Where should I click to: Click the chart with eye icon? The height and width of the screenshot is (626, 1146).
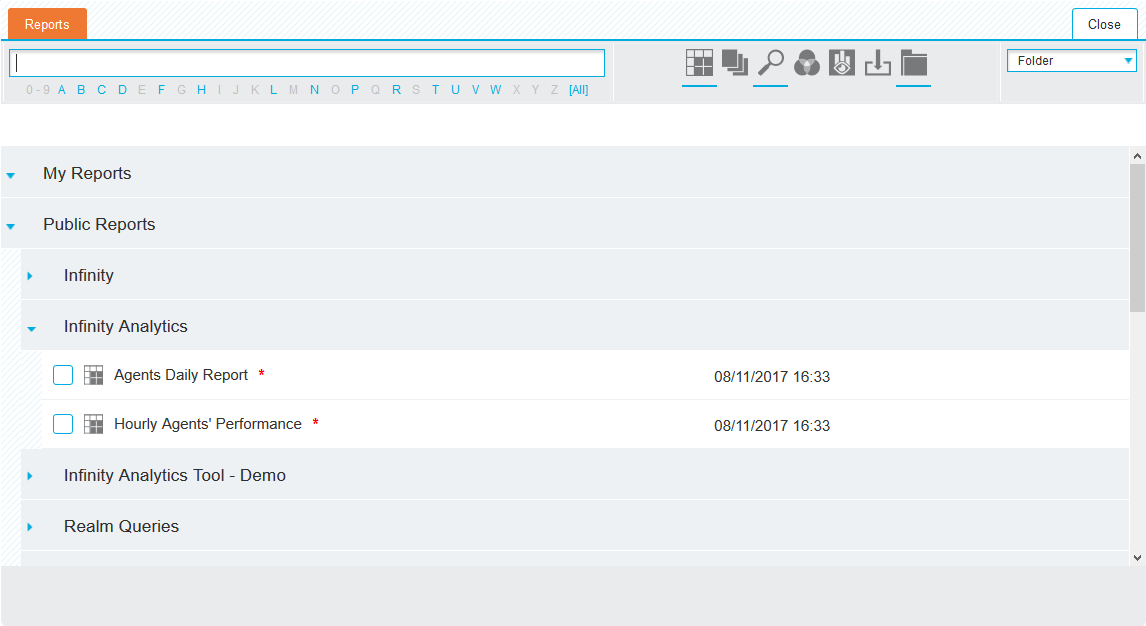pos(842,63)
